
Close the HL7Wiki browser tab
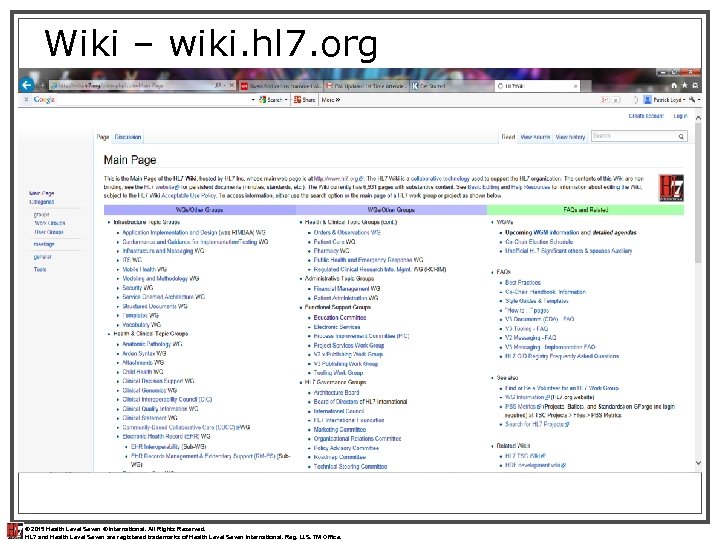[x=575, y=86]
